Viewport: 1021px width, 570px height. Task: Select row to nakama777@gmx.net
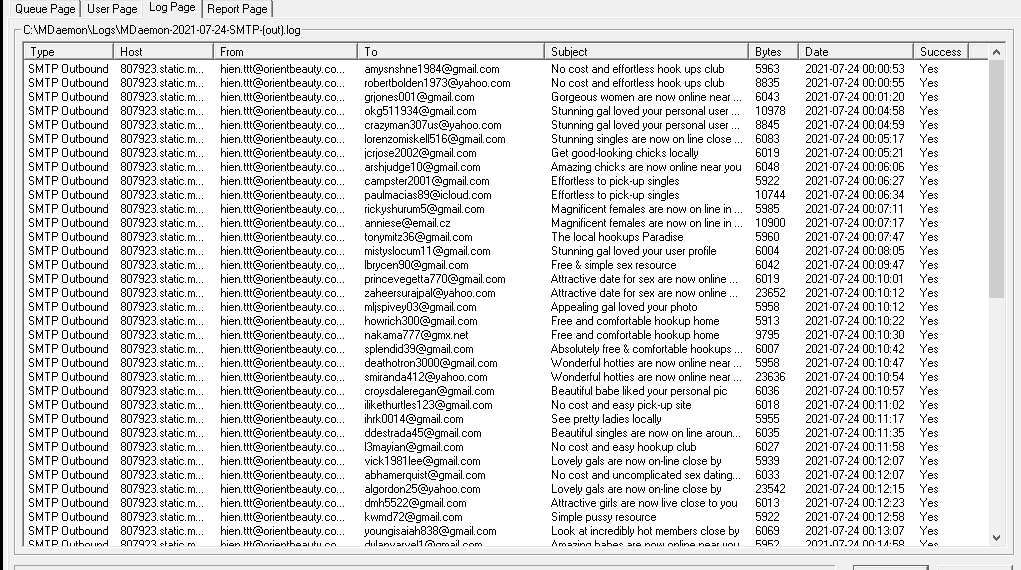(x=506, y=335)
